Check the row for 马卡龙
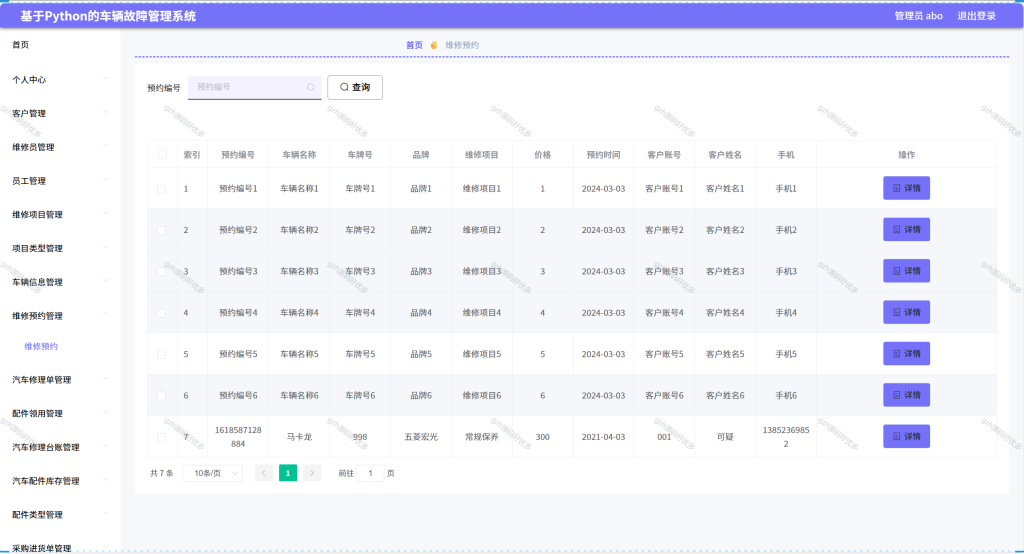This screenshot has height=554, width=1024. coord(161,437)
